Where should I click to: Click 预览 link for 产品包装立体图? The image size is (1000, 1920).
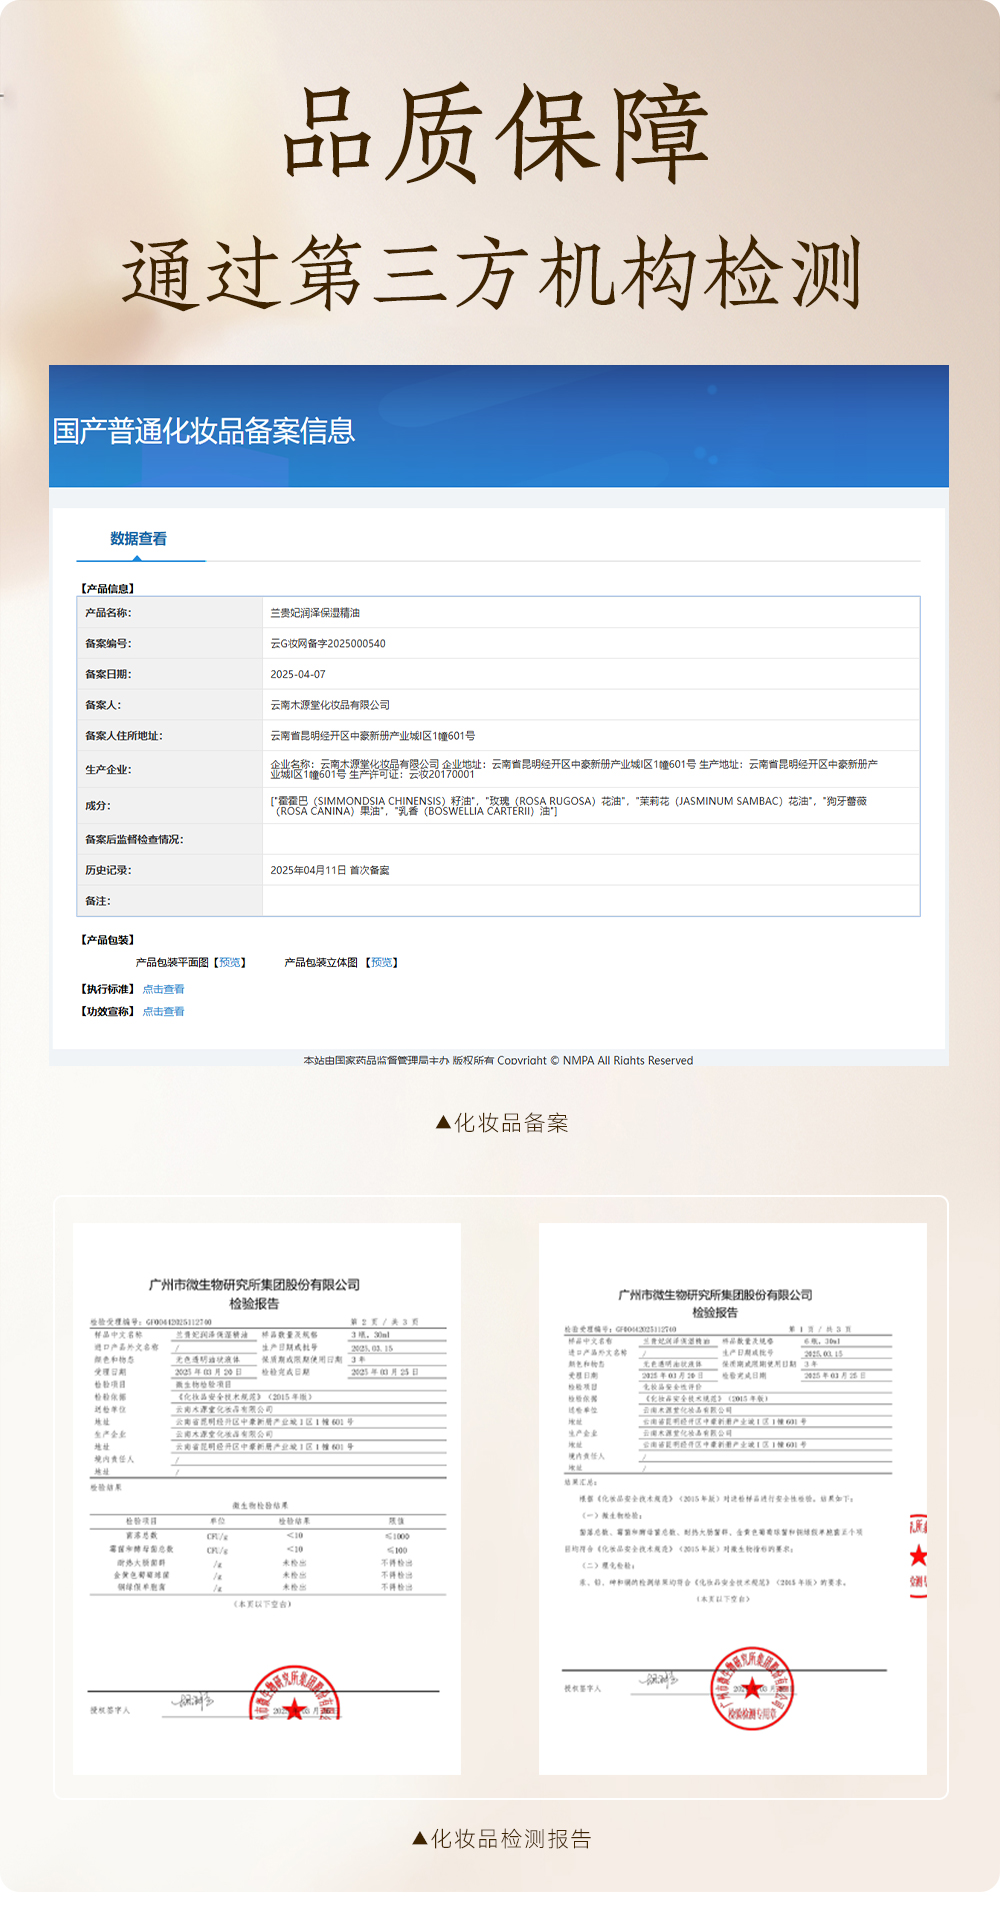(x=382, y=962)
